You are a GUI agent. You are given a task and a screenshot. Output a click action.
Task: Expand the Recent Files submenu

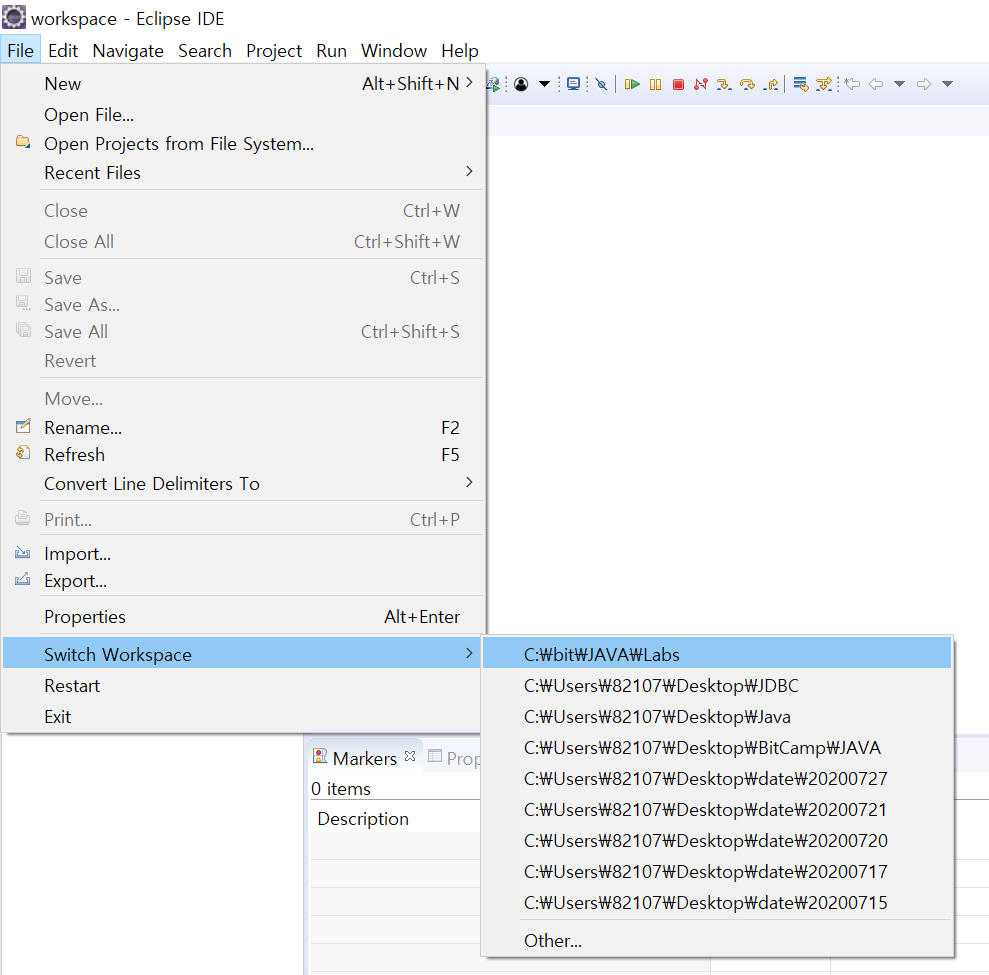point(469,172)
